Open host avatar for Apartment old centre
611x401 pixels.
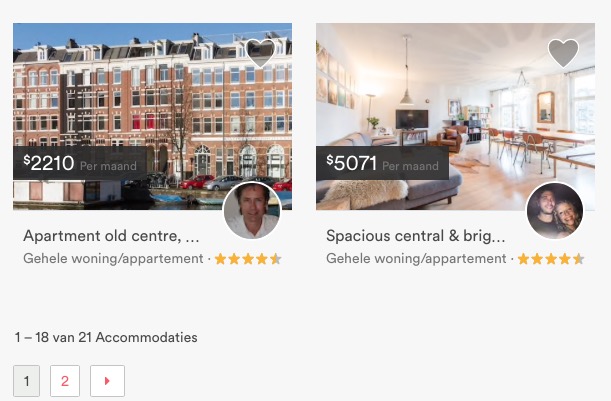click(x=252, y=210)
